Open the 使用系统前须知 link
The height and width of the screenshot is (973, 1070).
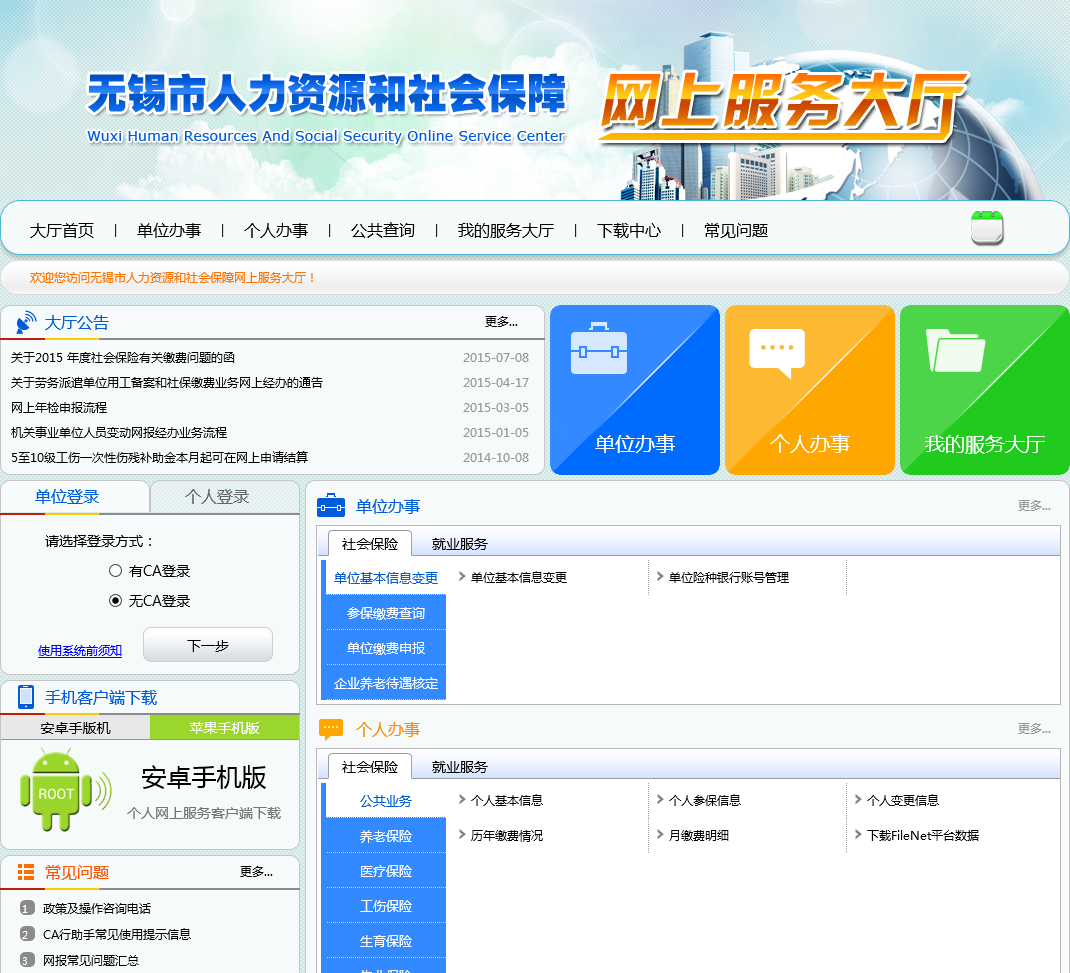(80, 650)
